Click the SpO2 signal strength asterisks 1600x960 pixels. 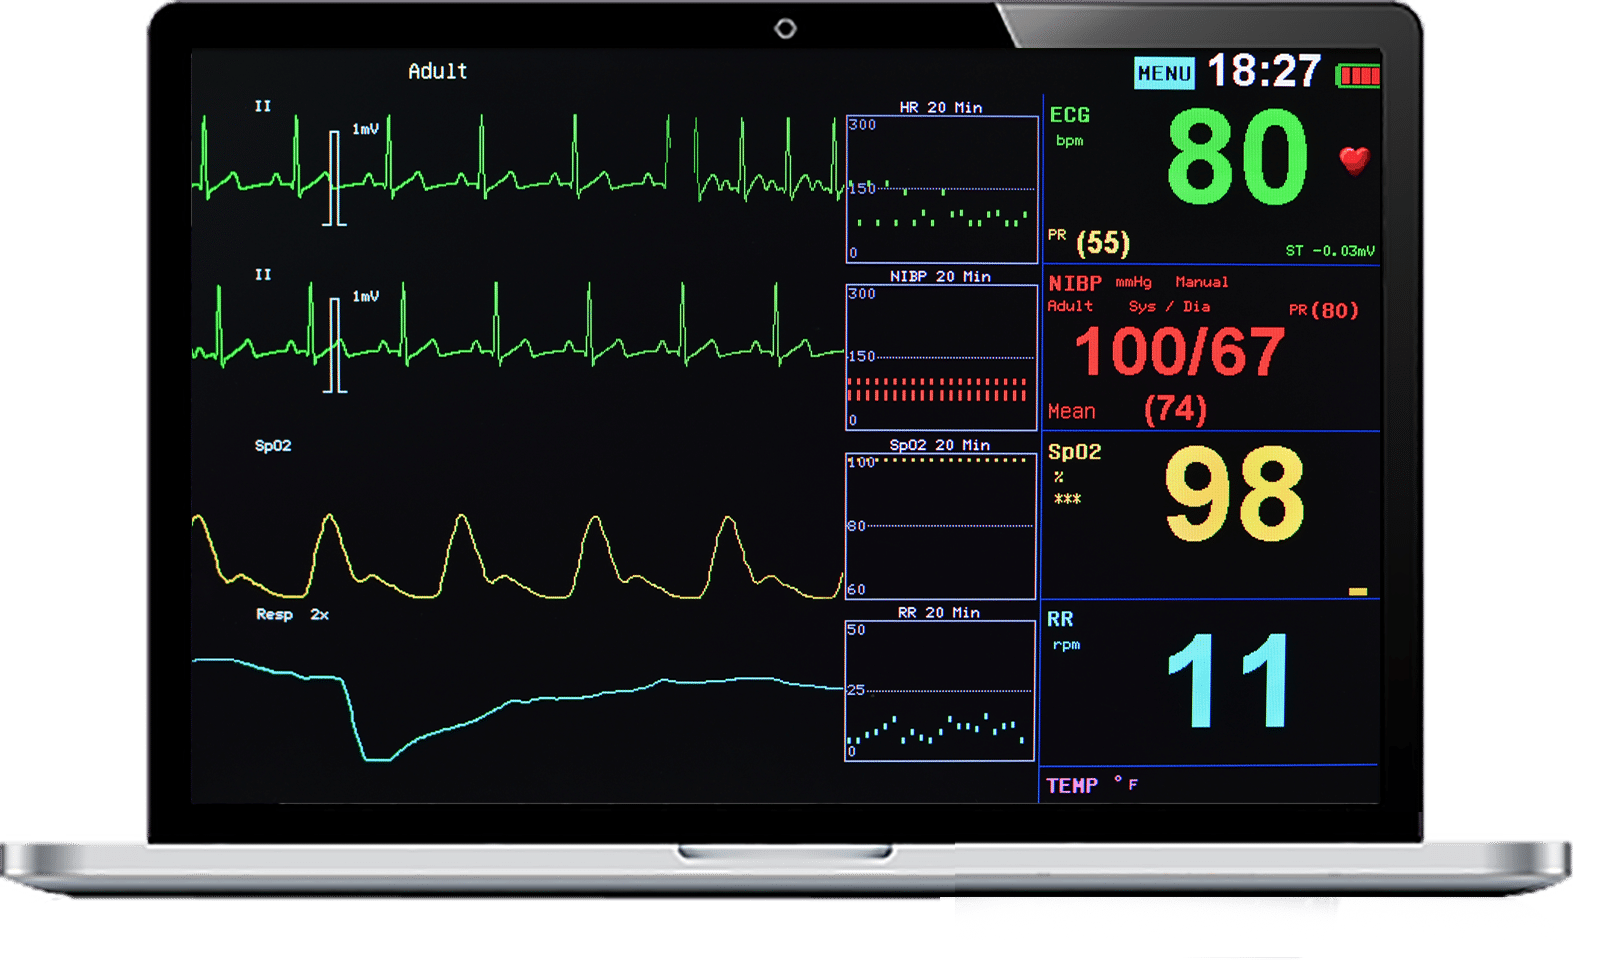[1067, 499]
